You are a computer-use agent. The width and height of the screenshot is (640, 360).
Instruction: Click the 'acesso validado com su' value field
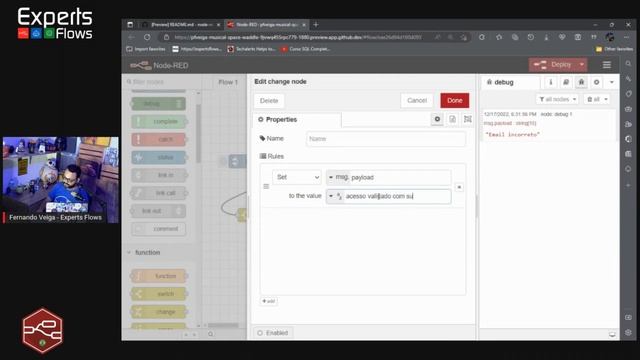point(397,196)
